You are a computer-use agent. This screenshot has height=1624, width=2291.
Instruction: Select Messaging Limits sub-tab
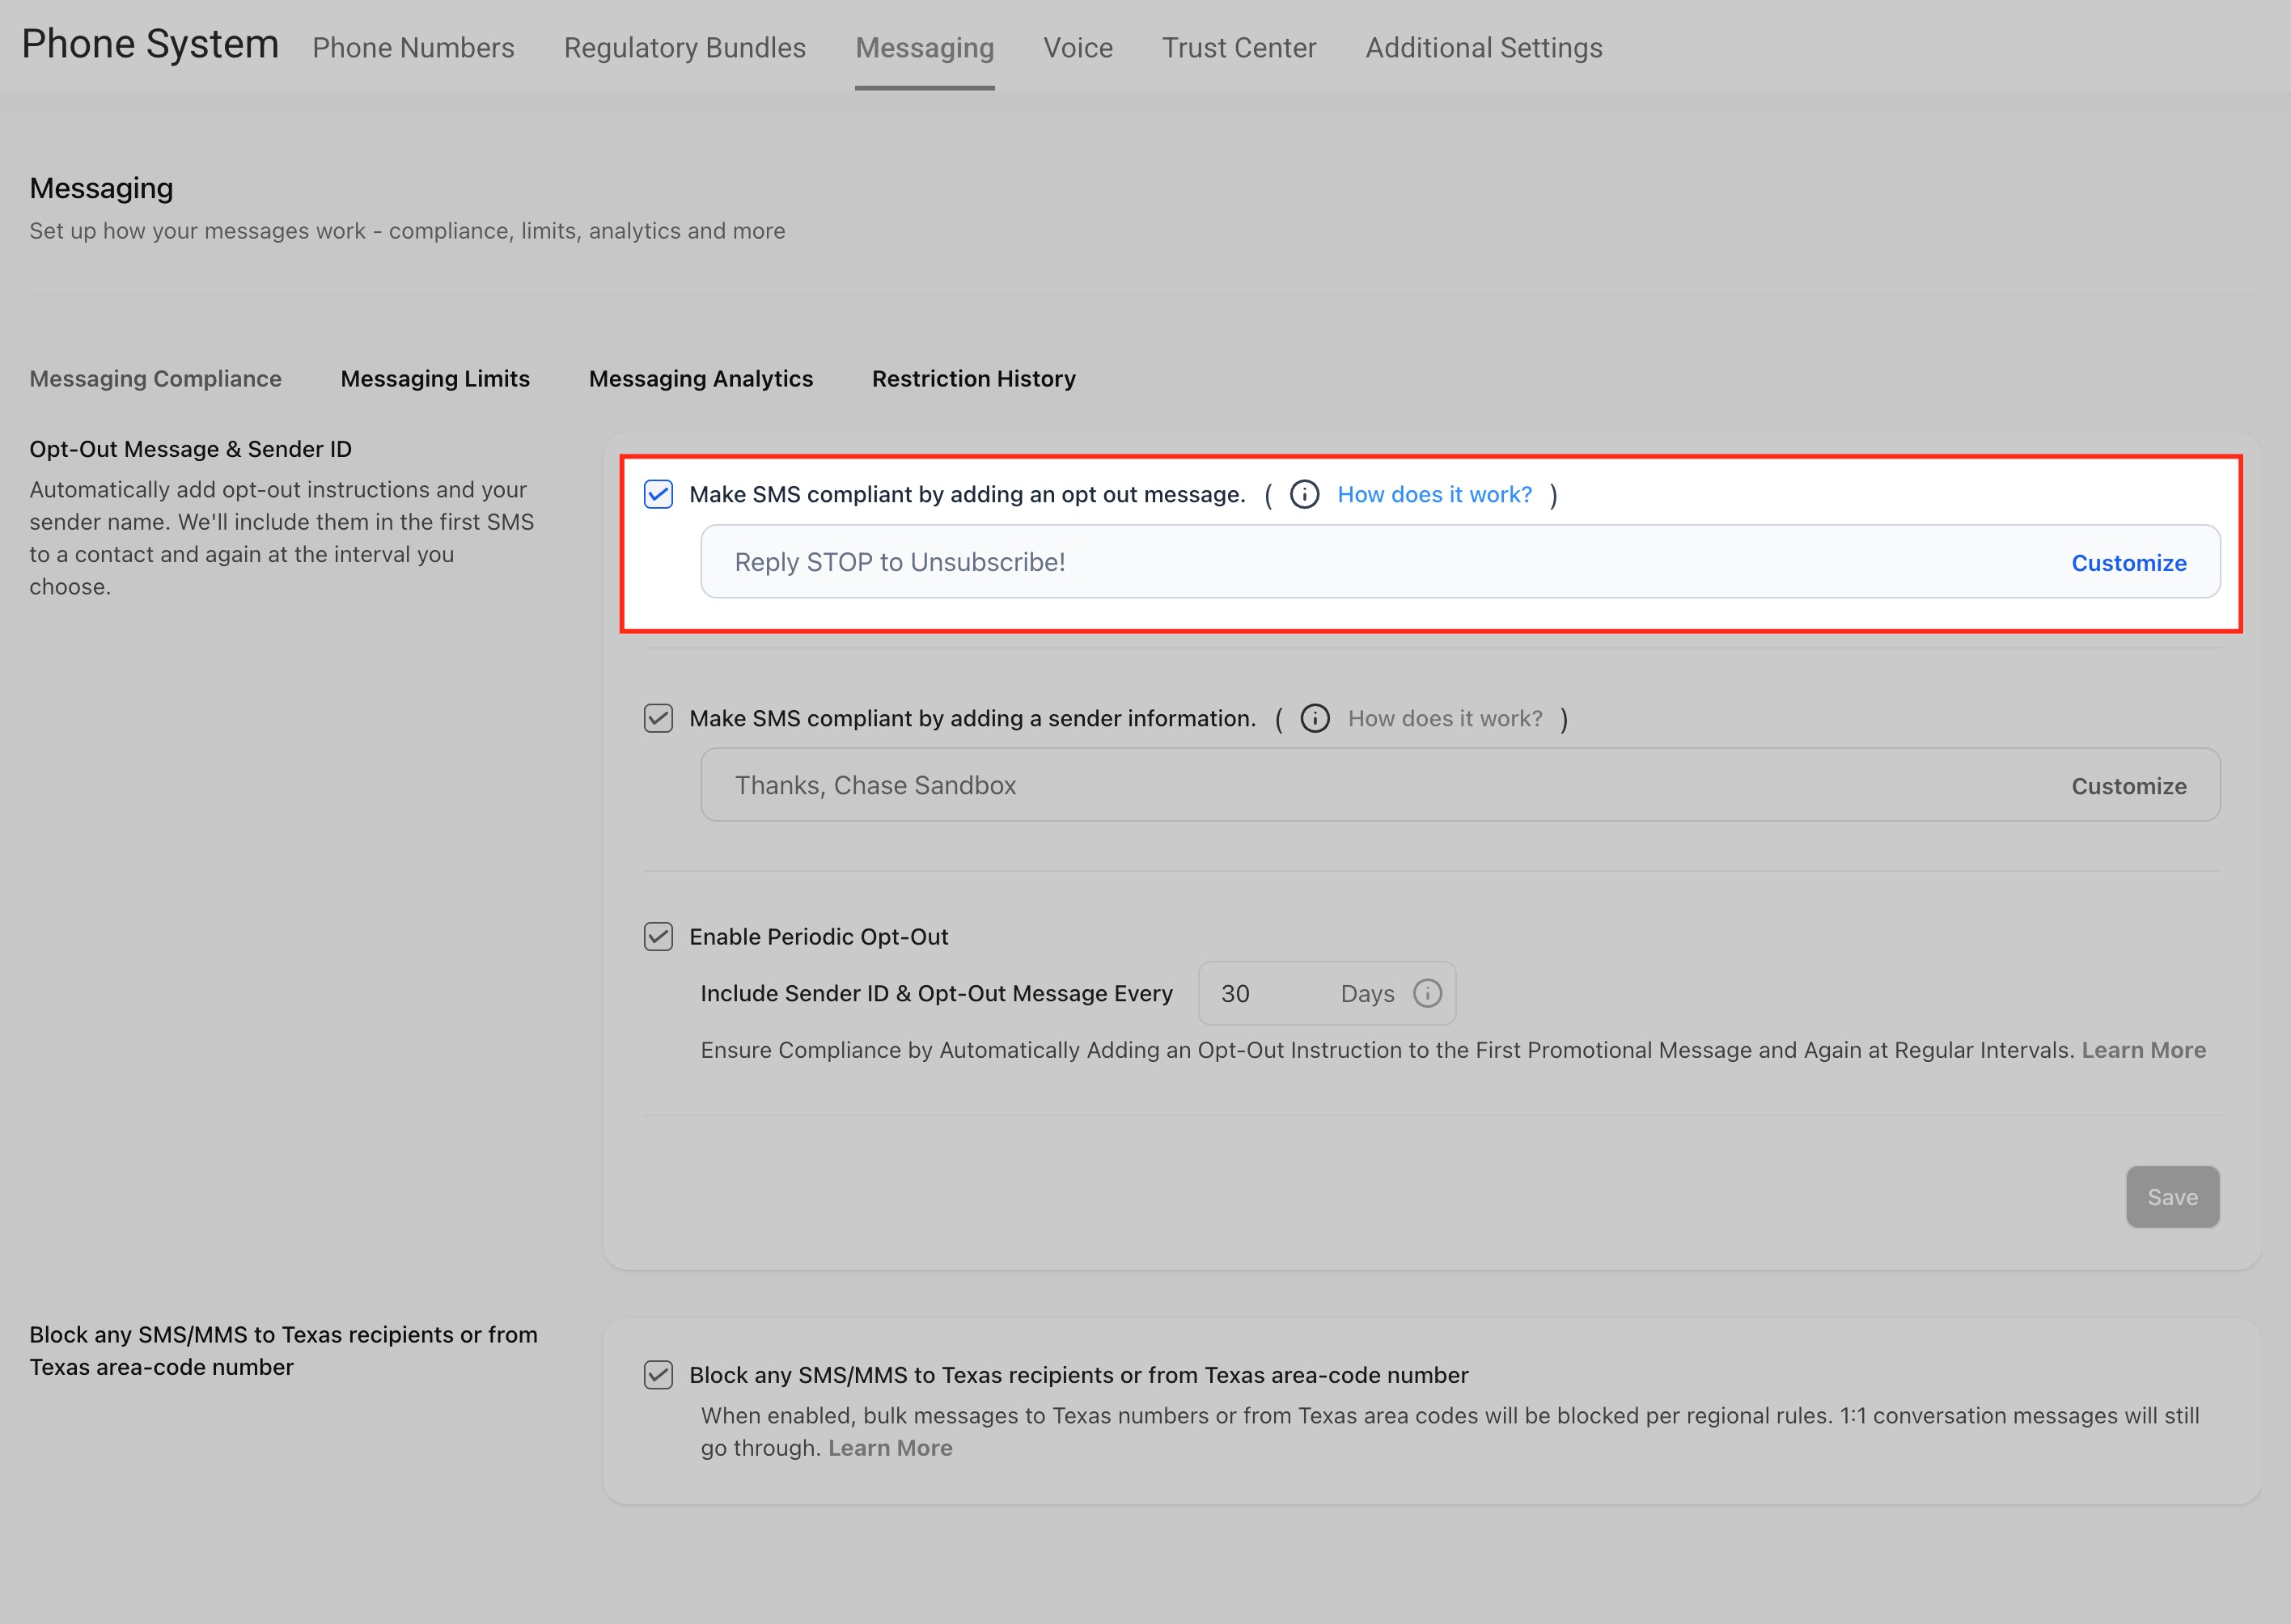point(435,379)
